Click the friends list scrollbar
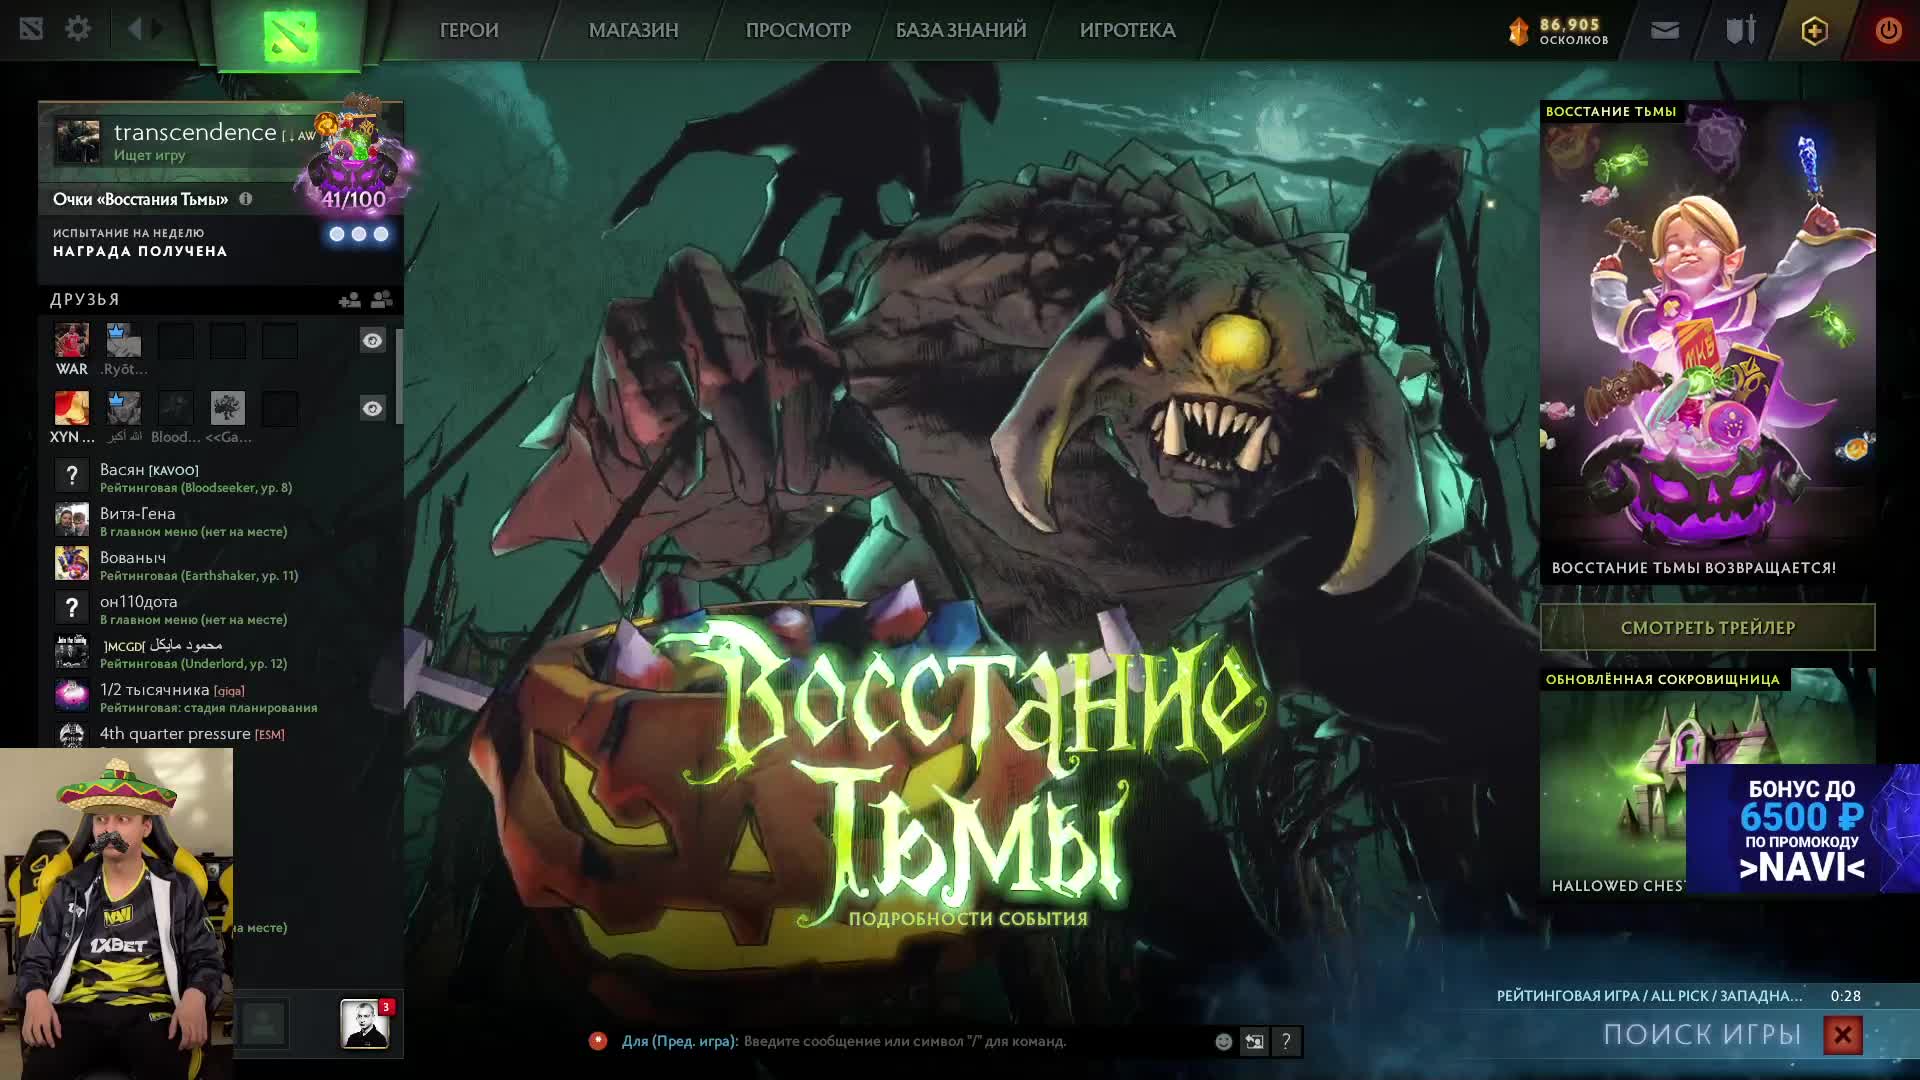This screenshot has height=1080, width=1920. (399, 376)
